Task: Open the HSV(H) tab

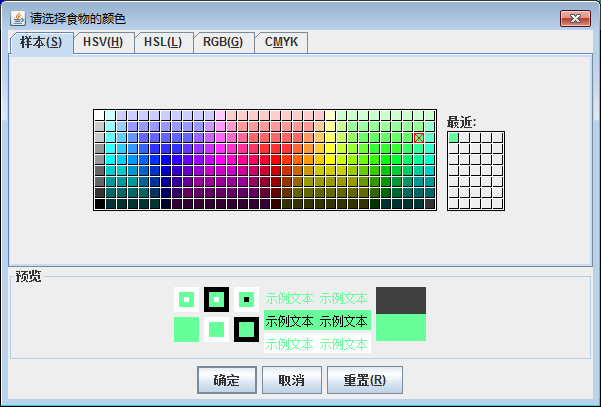Action: 103,42
